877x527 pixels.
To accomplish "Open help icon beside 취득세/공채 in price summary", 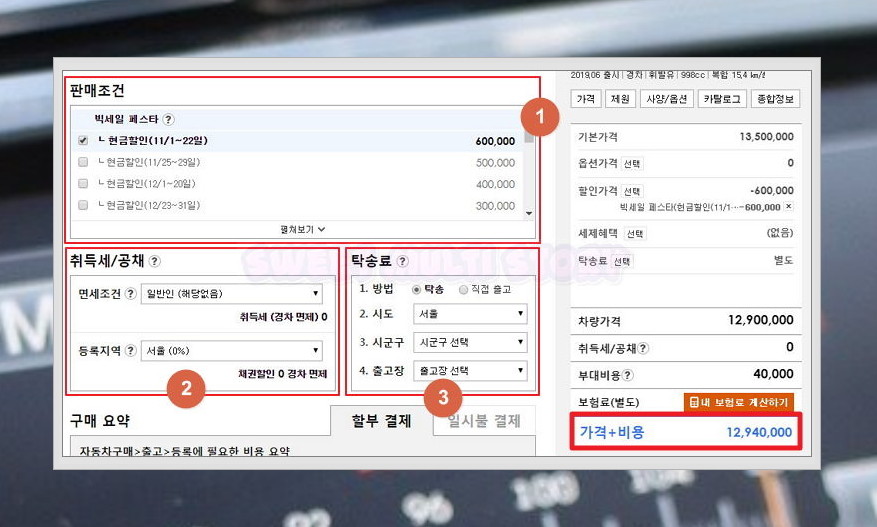I will [643, 348].
